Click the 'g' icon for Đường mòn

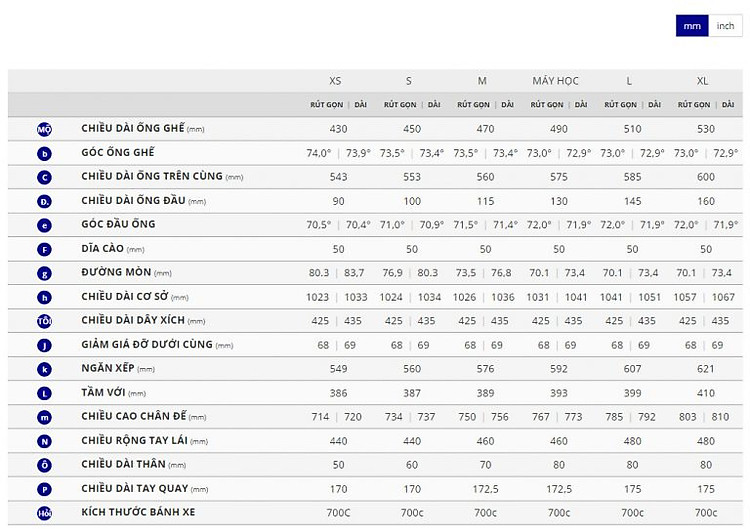(44, 274)
